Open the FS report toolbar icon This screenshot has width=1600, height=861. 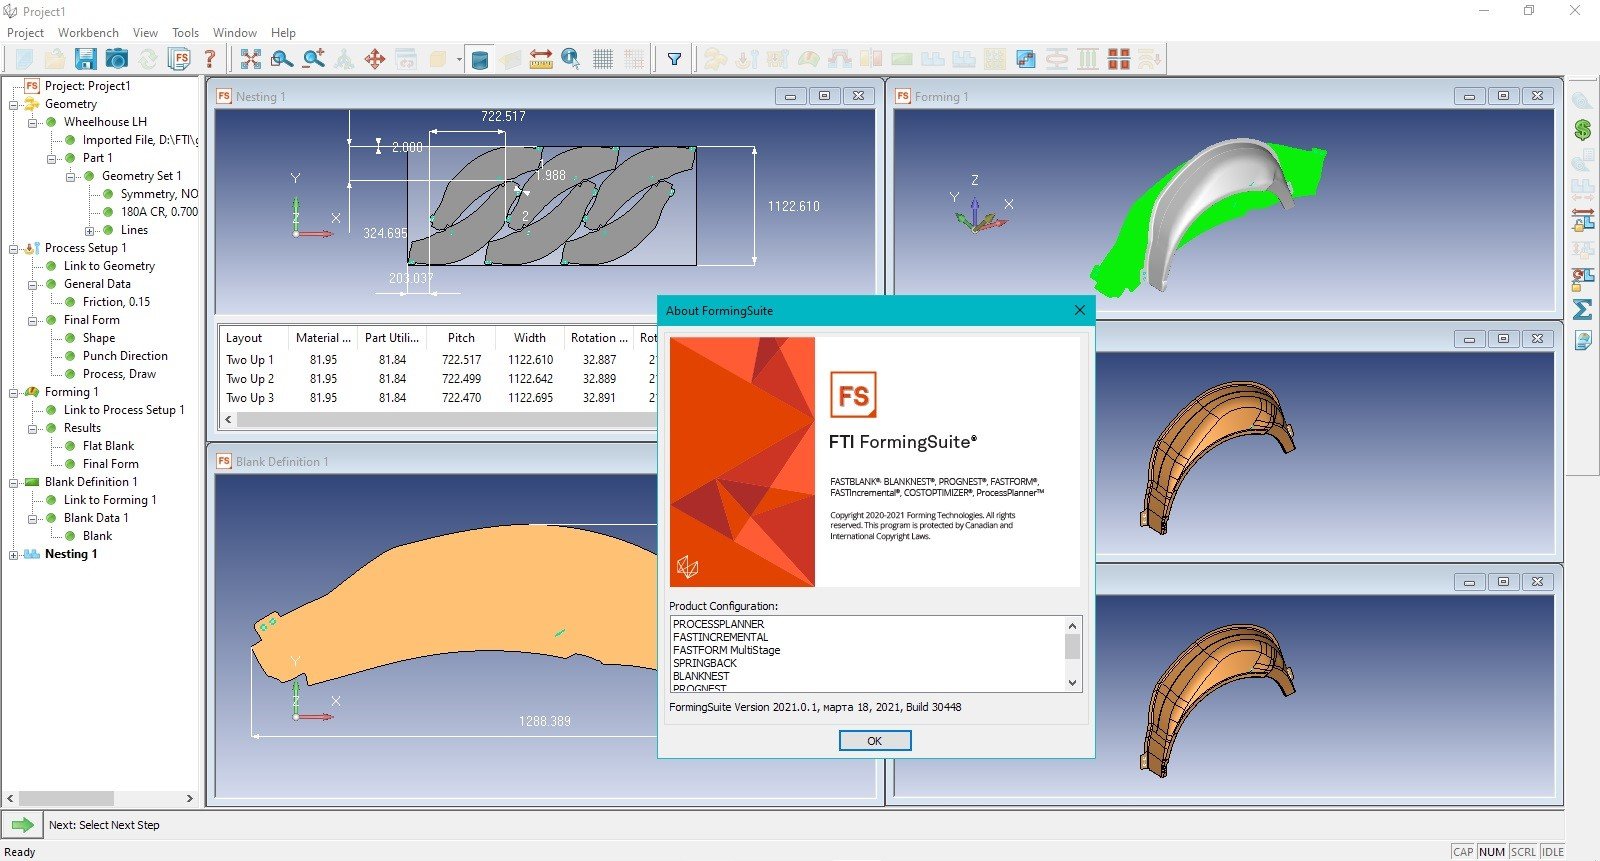click(180, 59)
